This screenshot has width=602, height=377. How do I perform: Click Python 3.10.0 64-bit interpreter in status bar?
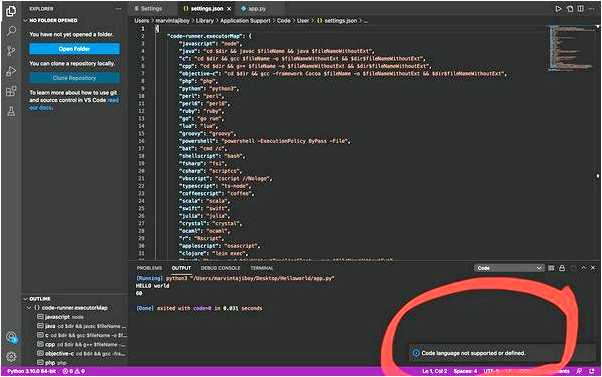click(31, 371)
